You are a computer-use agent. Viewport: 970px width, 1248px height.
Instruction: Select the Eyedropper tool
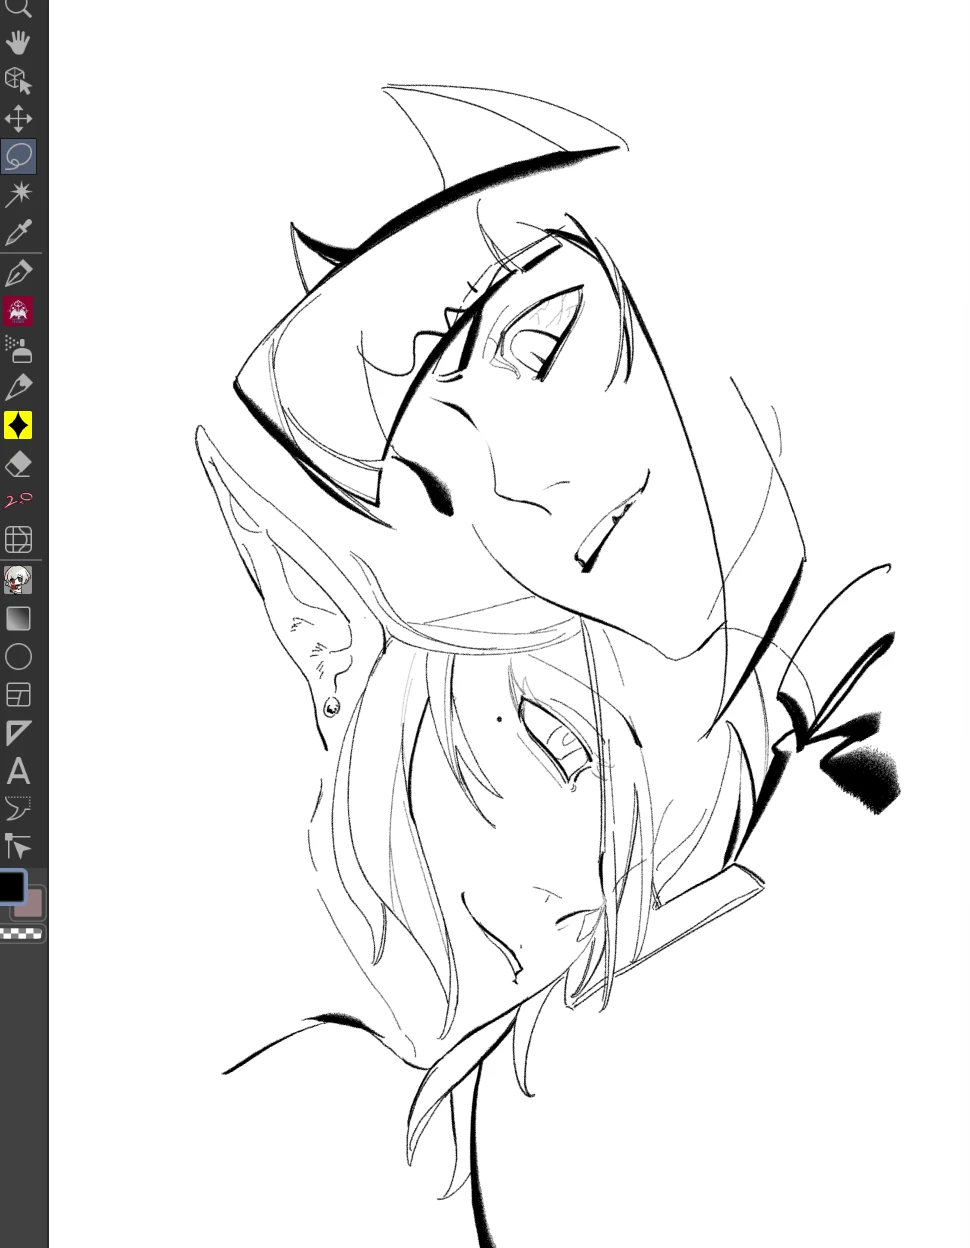[x=18, y=233]
